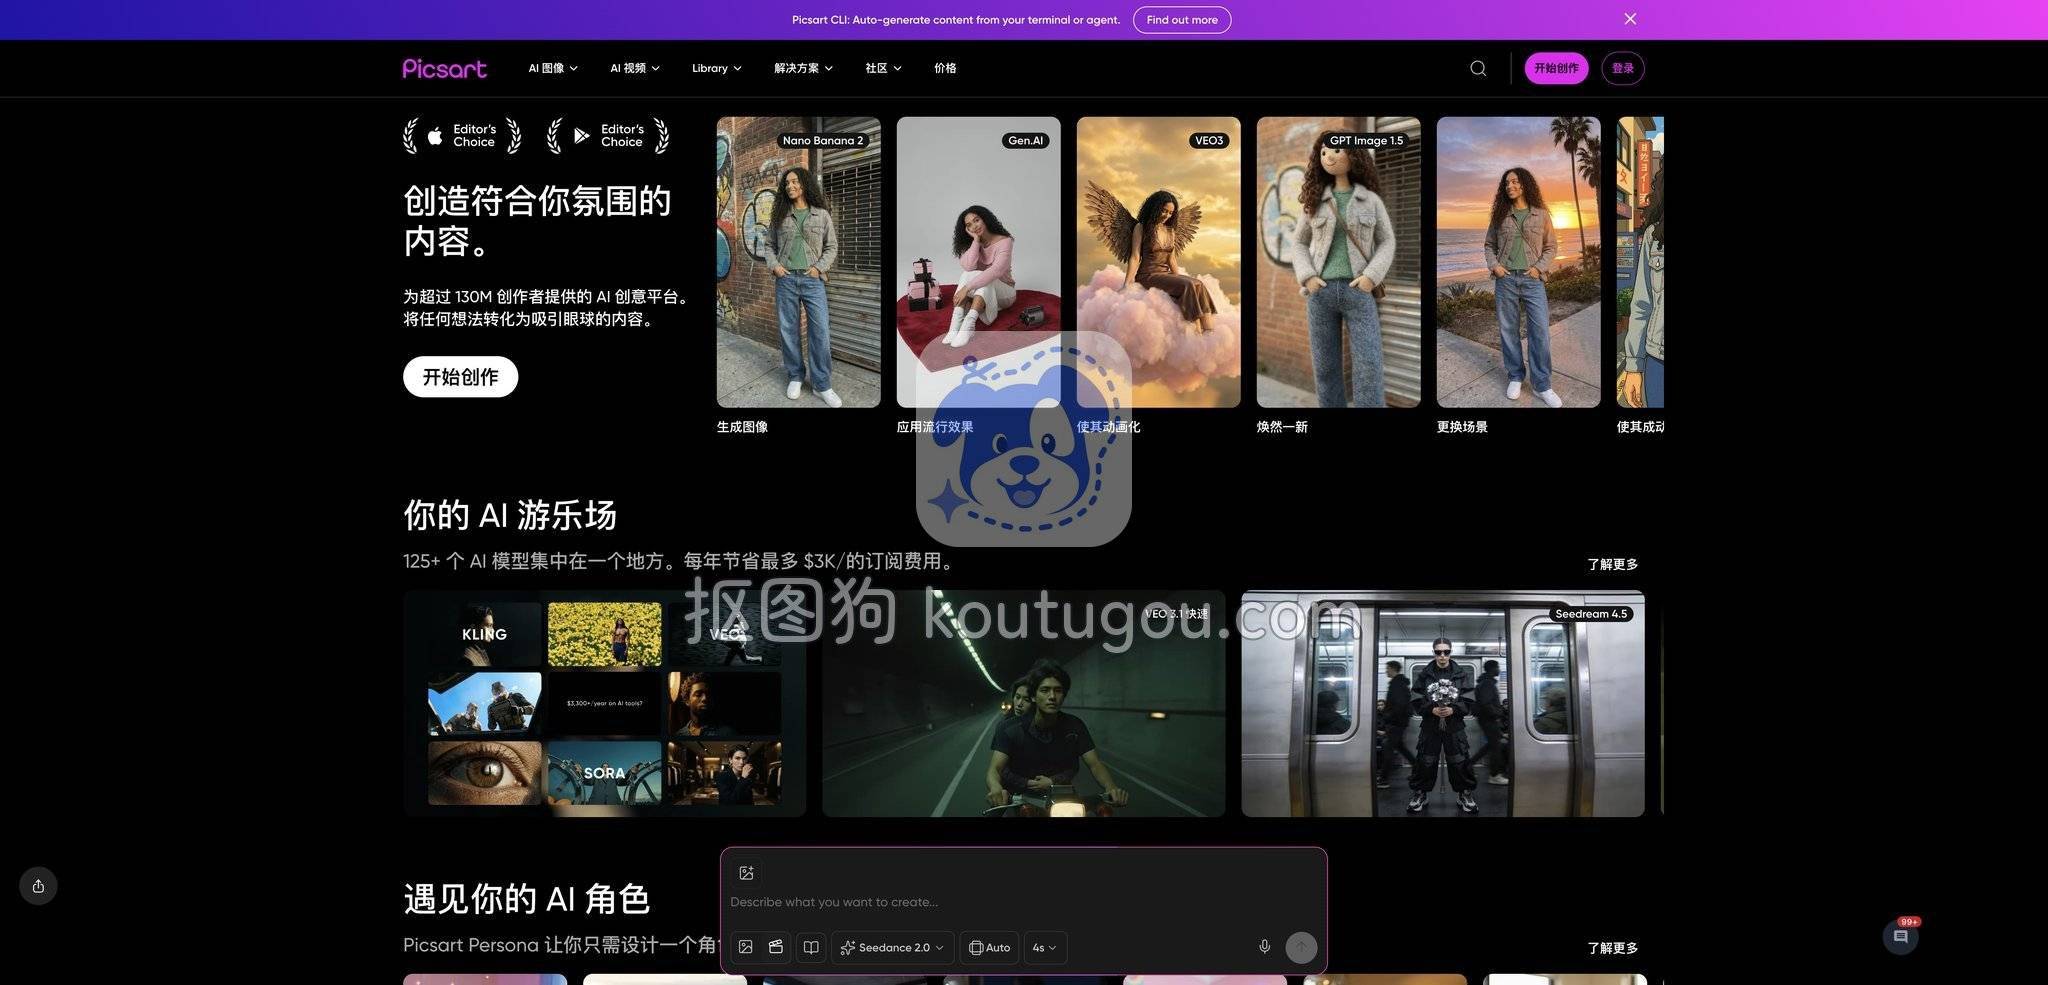The height and width of the screenshot is (985, 2048).
Task: Start voice input with the microphone
Action: coord(1264,947)
